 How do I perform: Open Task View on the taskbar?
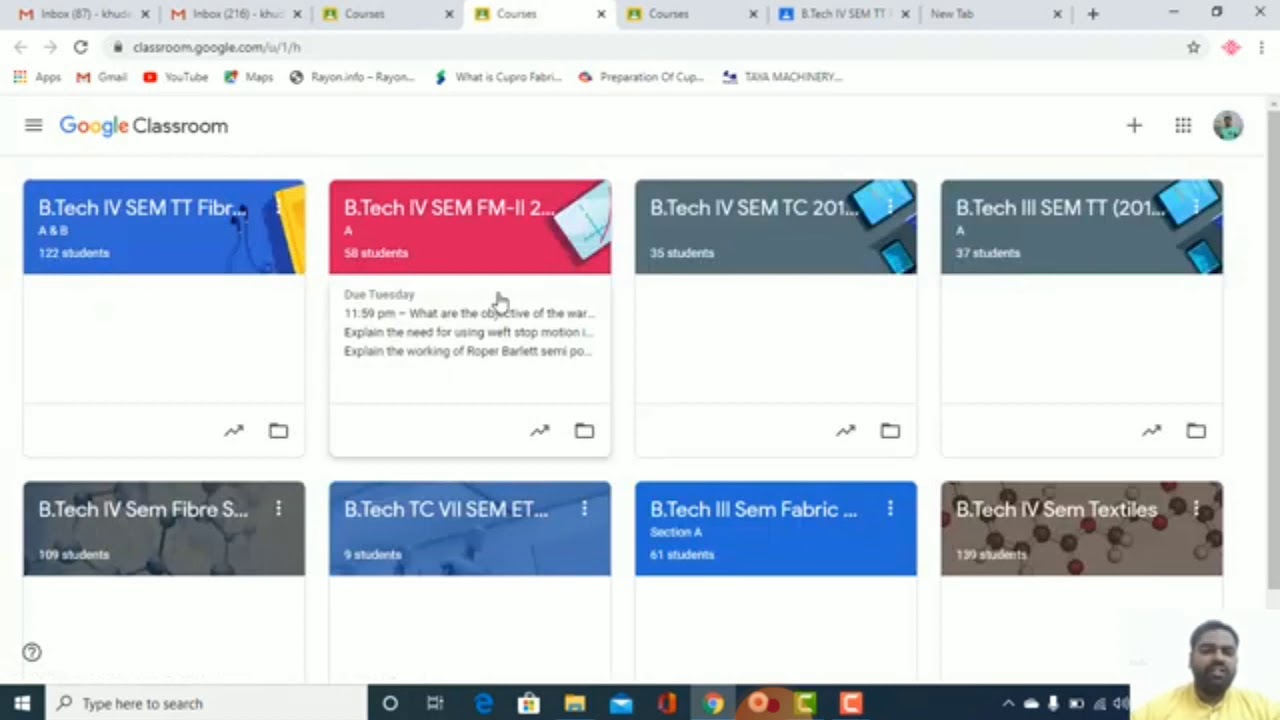(x=435, y=703)
